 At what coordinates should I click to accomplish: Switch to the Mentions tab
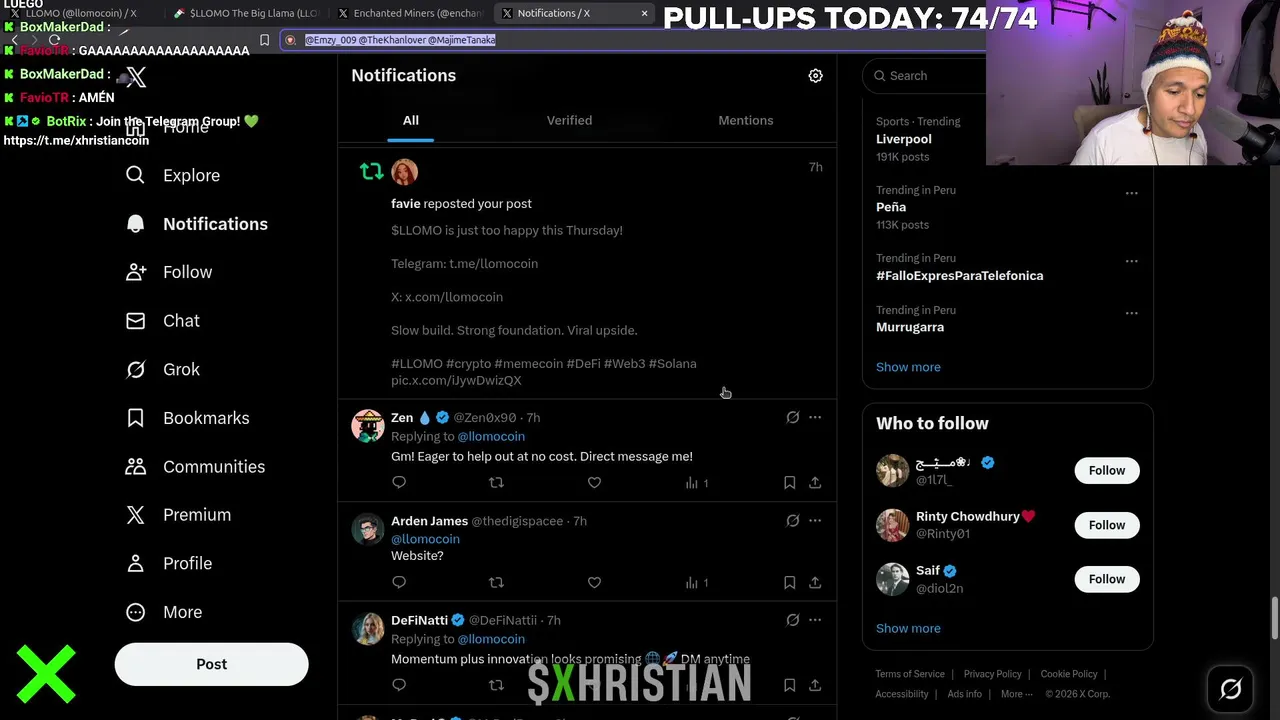point(746,120)
